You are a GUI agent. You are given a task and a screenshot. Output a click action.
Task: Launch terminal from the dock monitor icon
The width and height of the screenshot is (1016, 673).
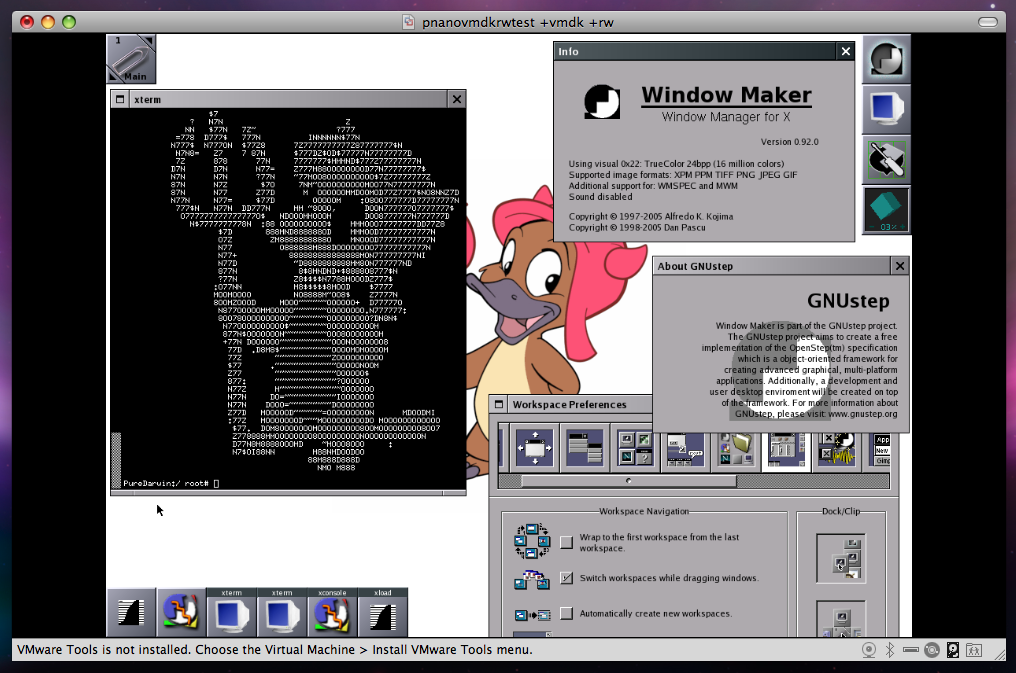coord(886,109)
